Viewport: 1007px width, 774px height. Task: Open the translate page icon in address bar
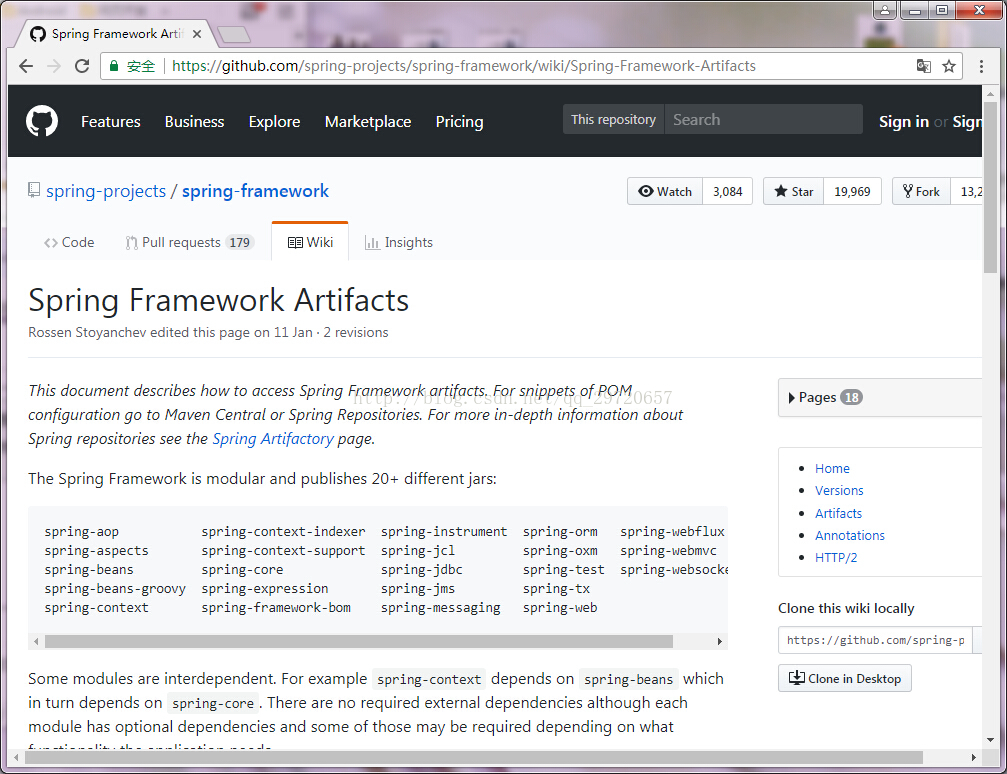pyautogui.click(x=924, y=66)
